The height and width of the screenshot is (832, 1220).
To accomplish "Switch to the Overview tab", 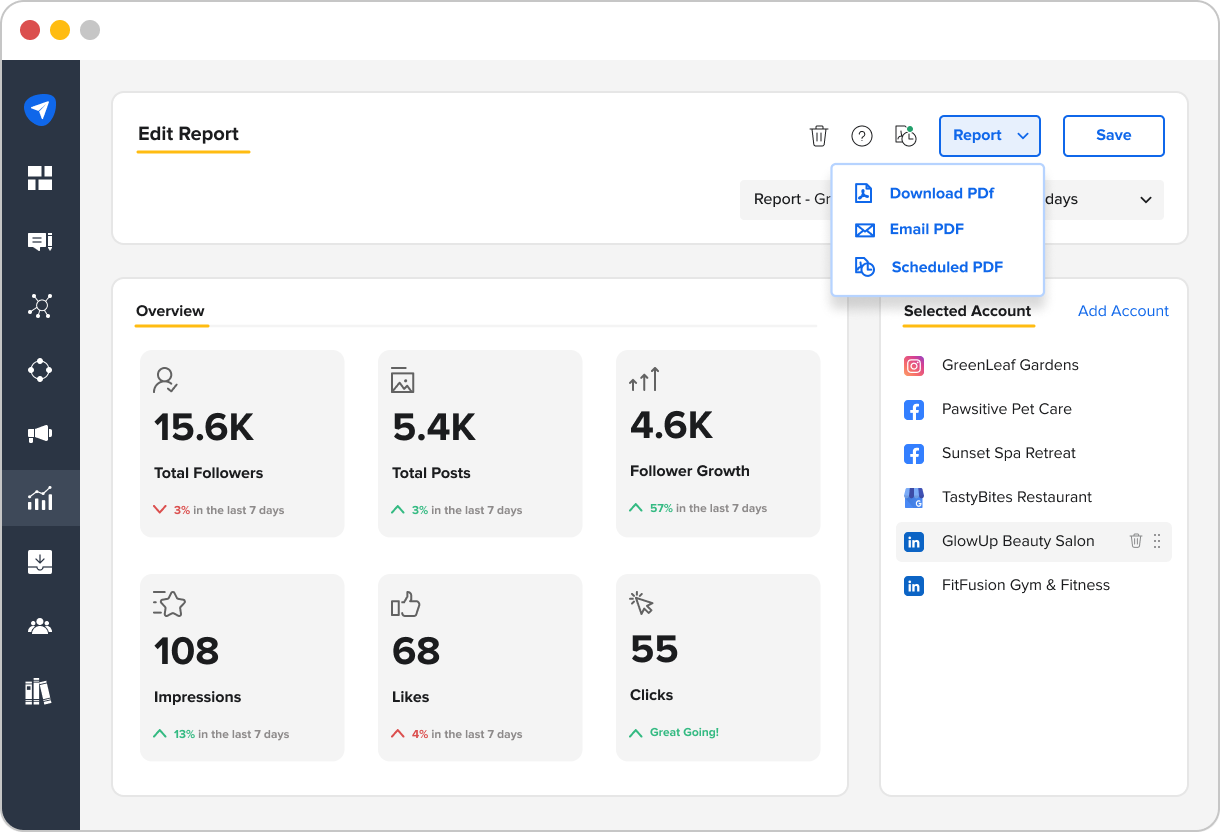I will (x=171, y=311).
